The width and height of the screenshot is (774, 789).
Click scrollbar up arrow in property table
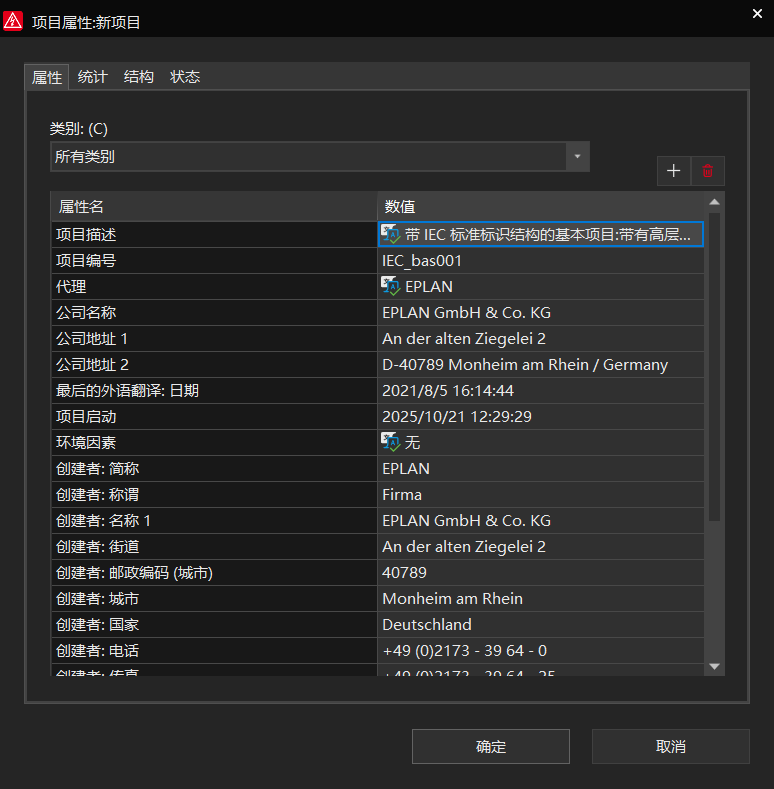click(714, 202)
